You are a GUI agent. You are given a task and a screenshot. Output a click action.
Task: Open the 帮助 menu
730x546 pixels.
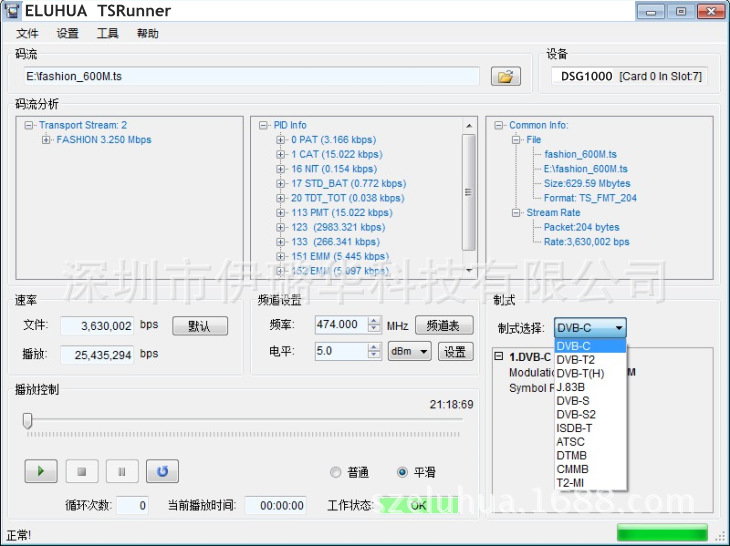coord(148,34)
